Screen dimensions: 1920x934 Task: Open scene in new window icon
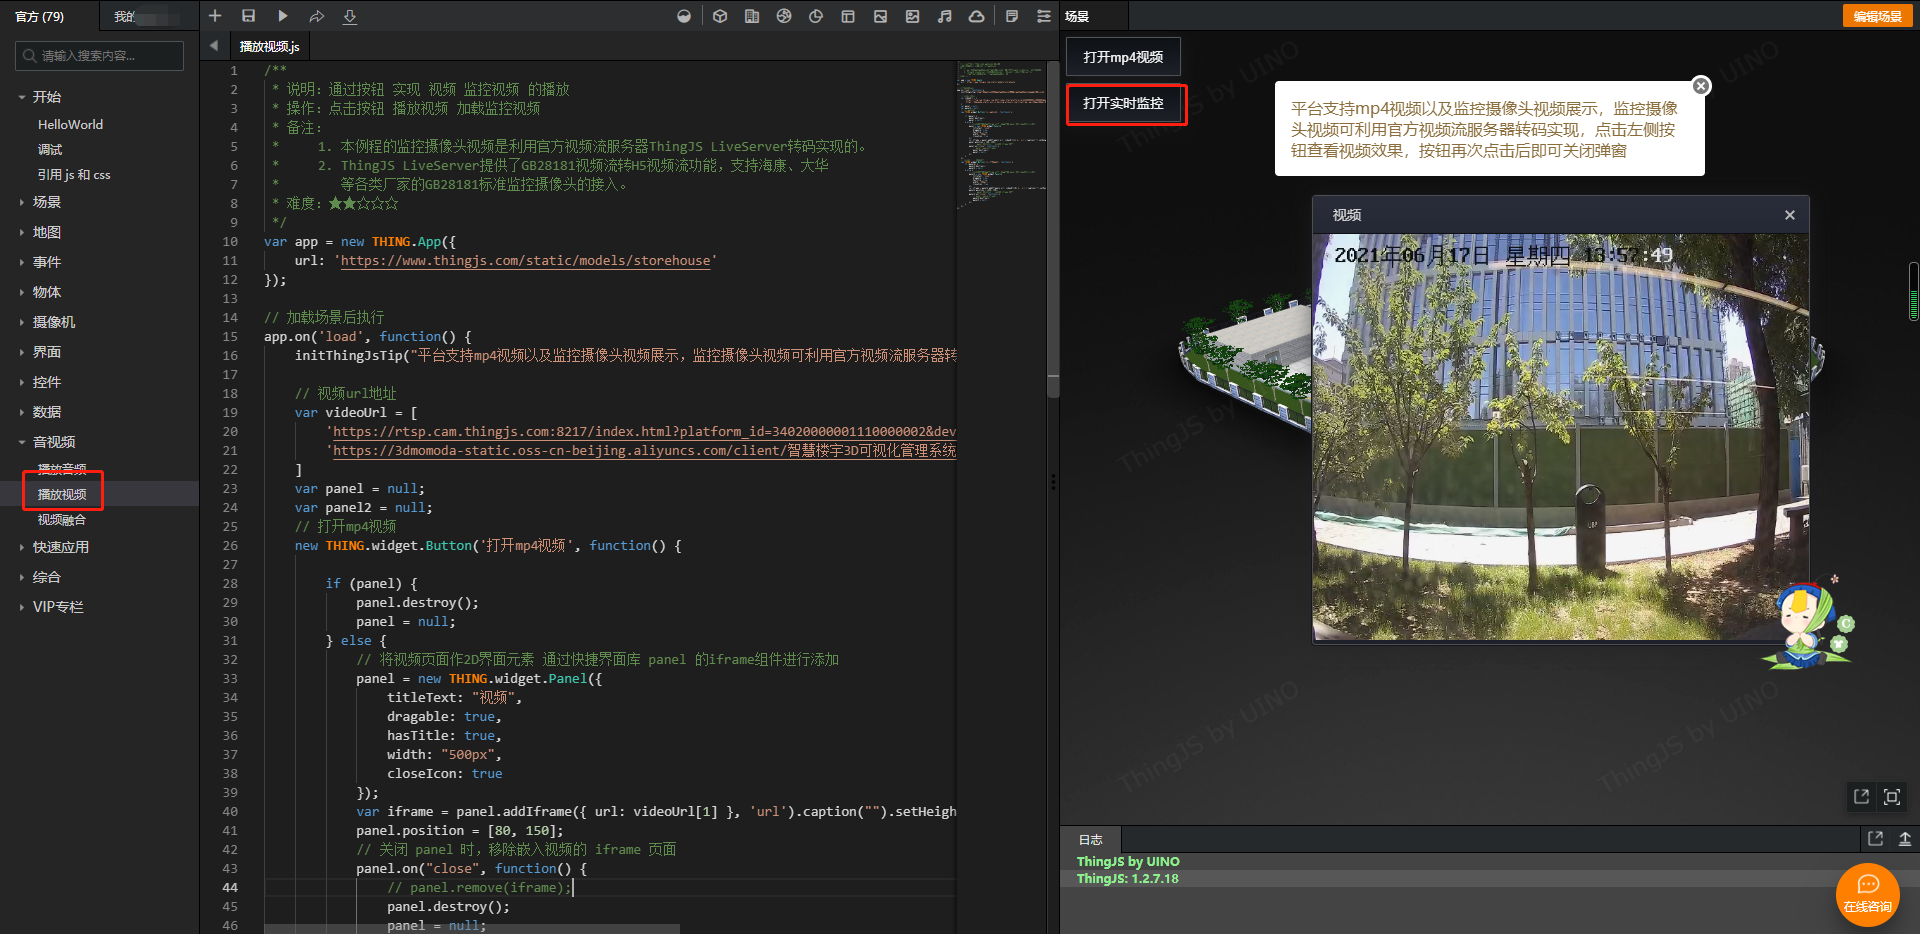1861,797
